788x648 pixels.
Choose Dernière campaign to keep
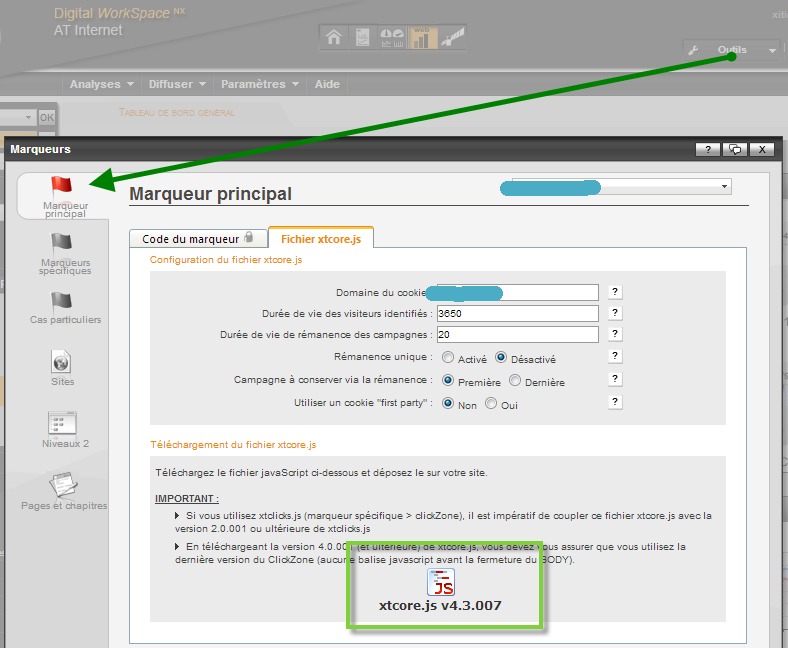click(x=515, y=380)
